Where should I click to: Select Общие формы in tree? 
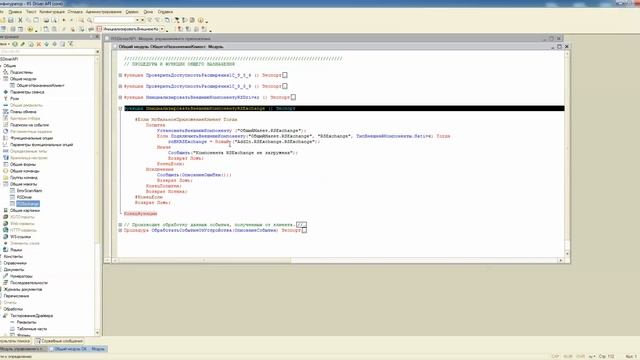coord(23,164)
